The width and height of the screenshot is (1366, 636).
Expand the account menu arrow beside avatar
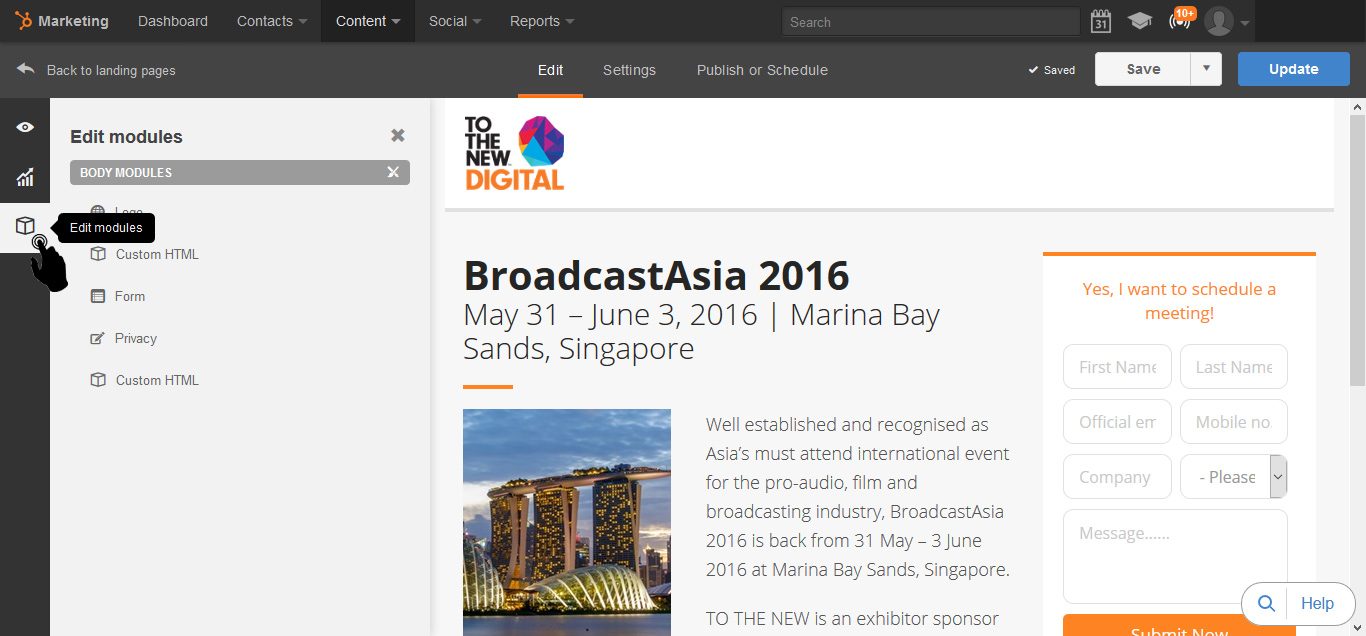point(1245,22)
